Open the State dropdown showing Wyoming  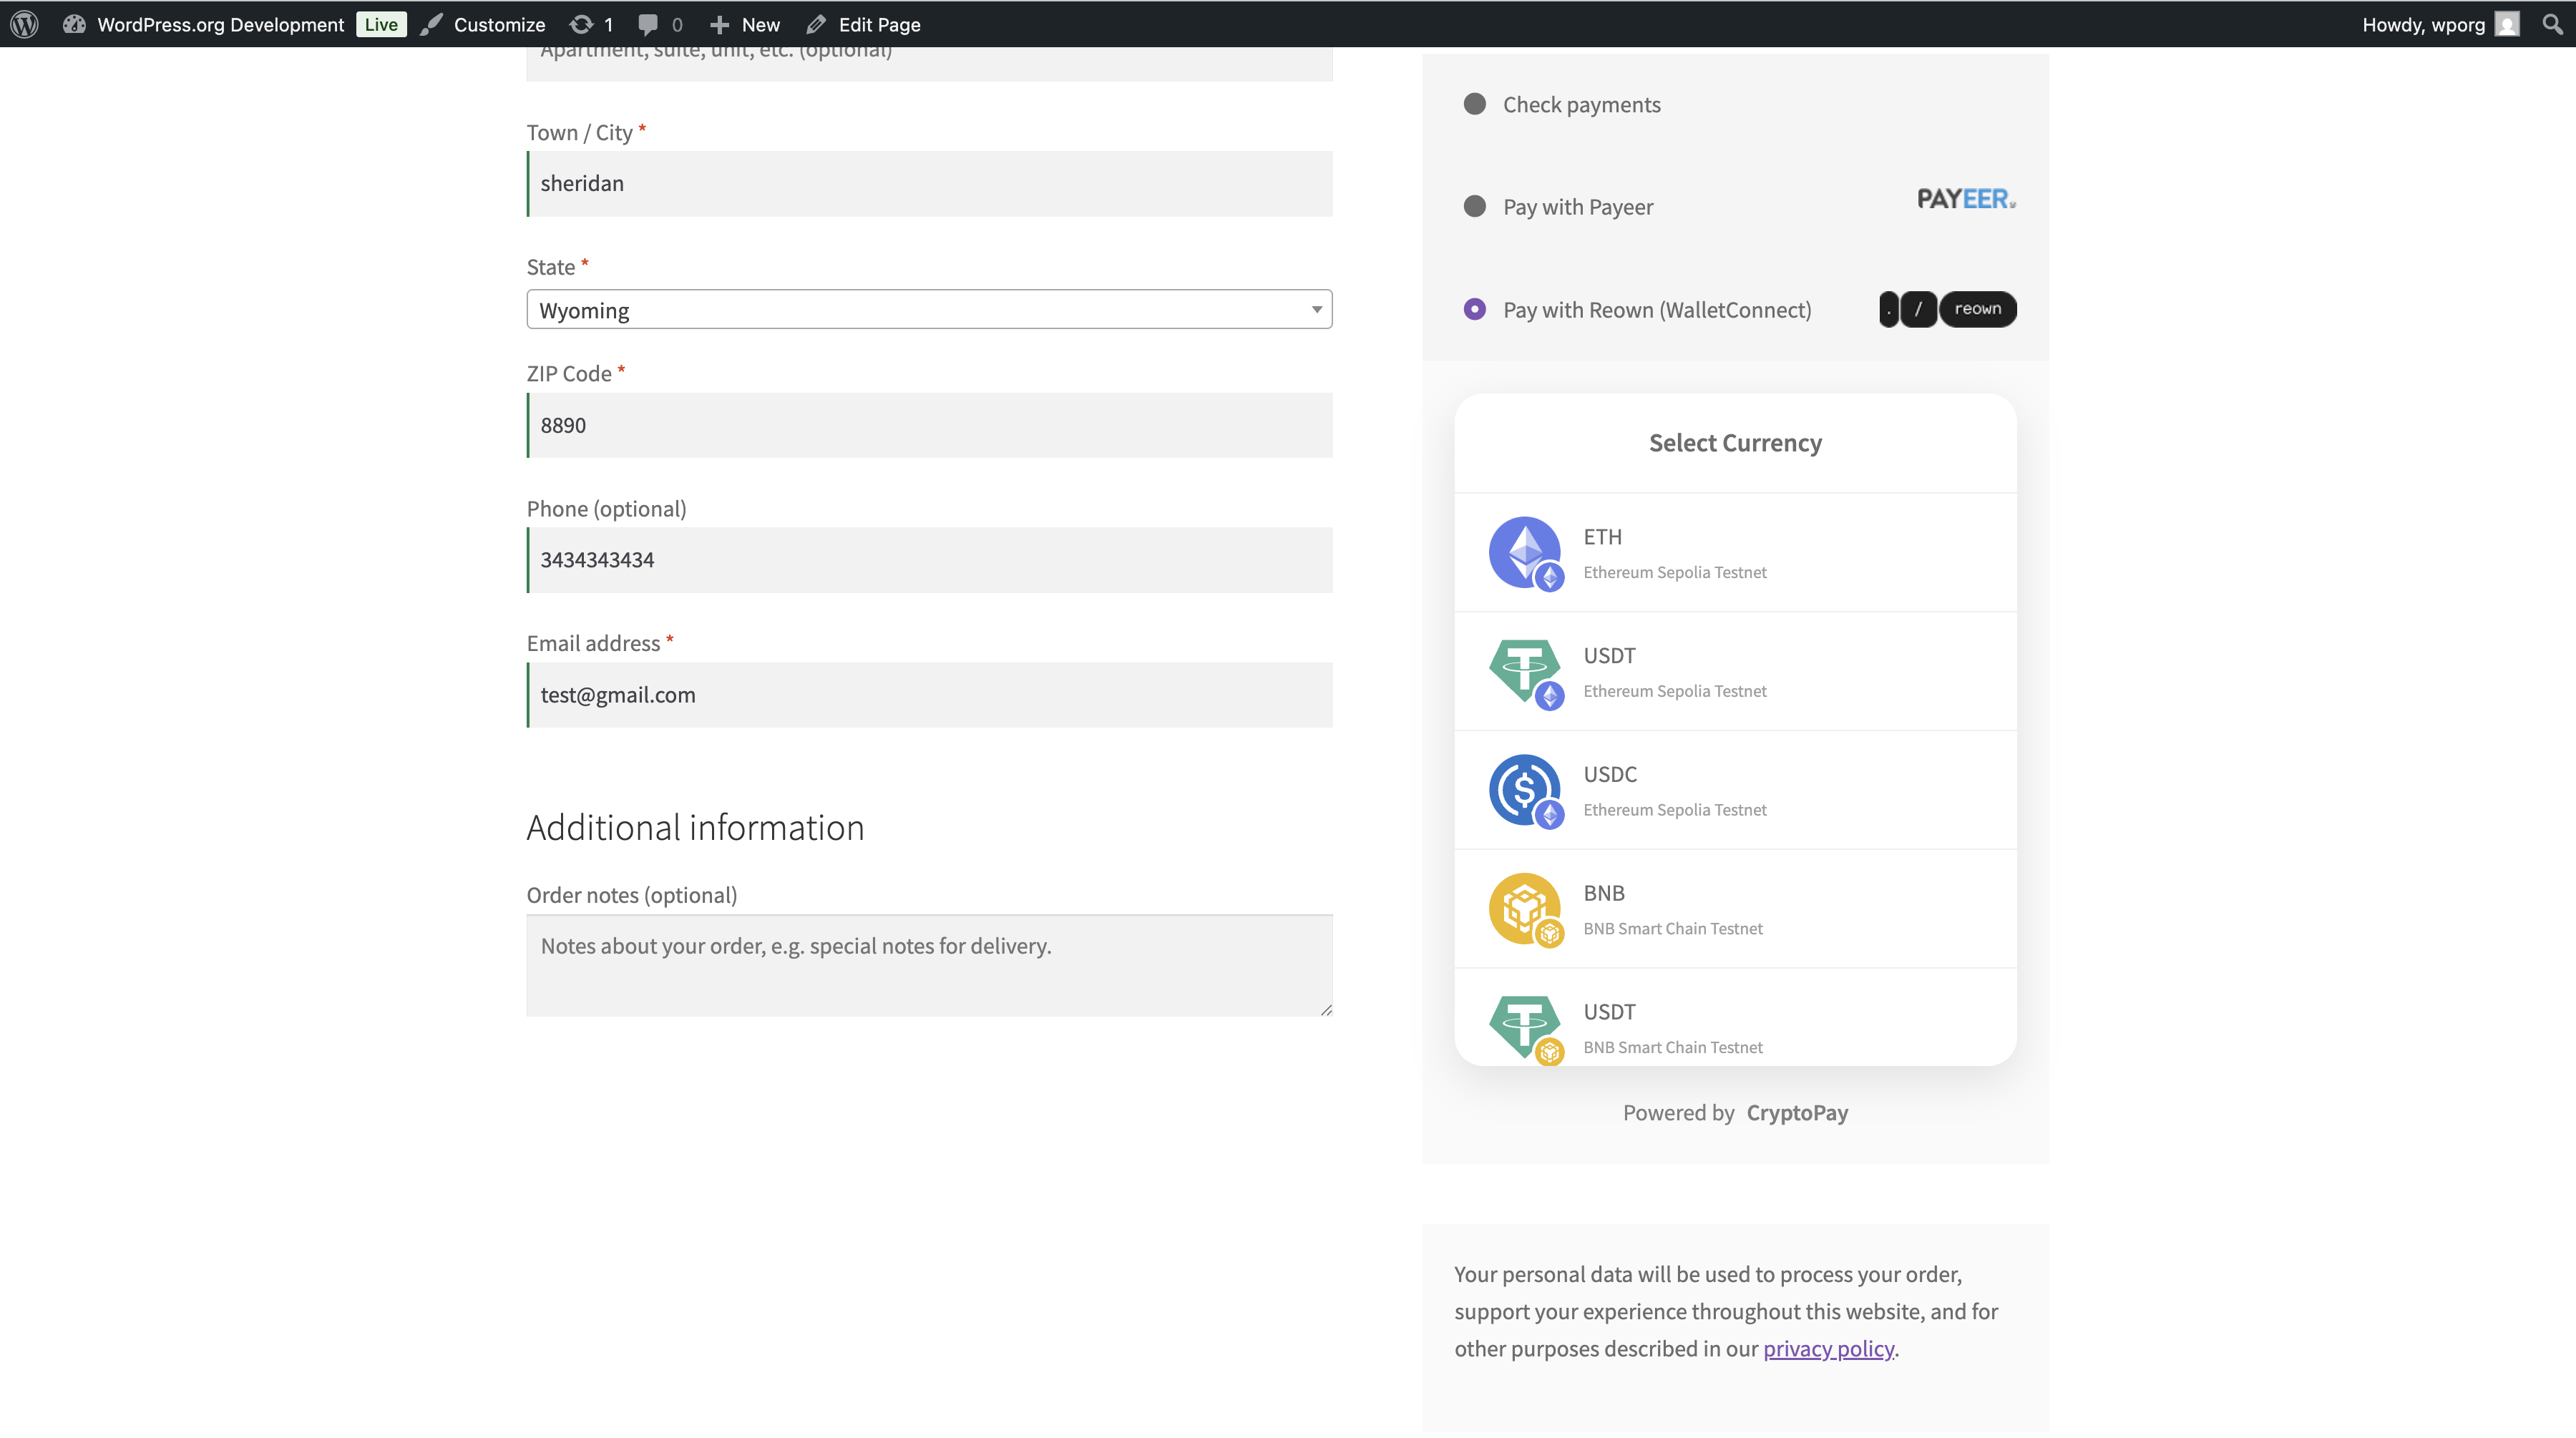[928, 309]
